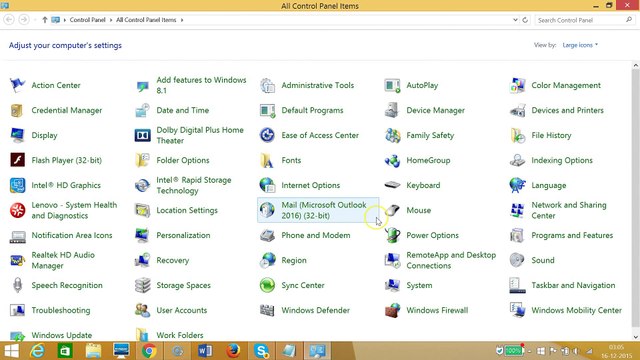The image size is (640, 360).
Task: Click the Speech Recognition microphone icon
Action: pyautogui.click(x=17, y=285)
